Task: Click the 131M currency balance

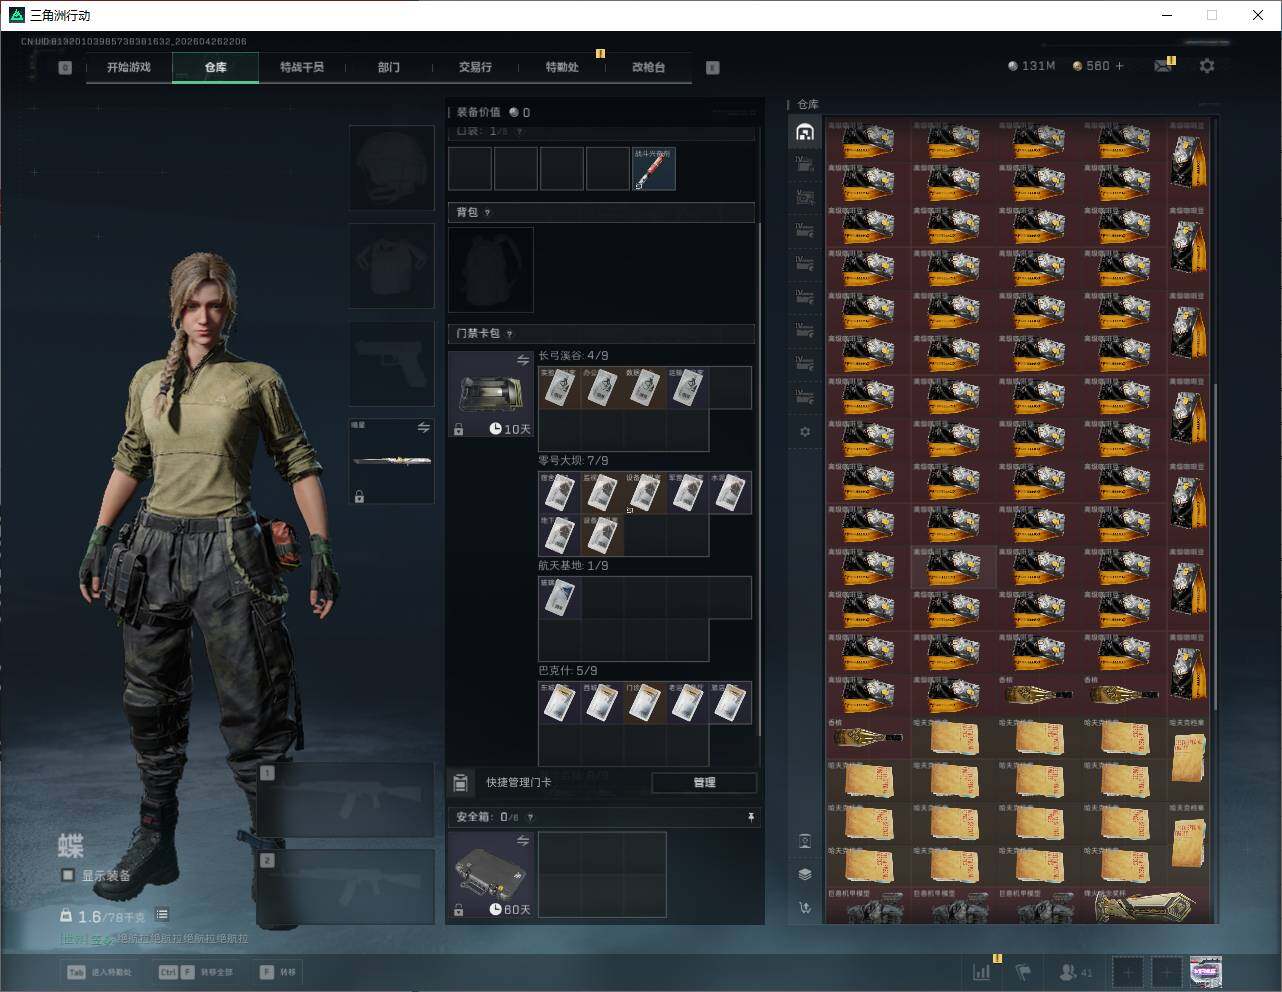Action: click(1031, 66)
